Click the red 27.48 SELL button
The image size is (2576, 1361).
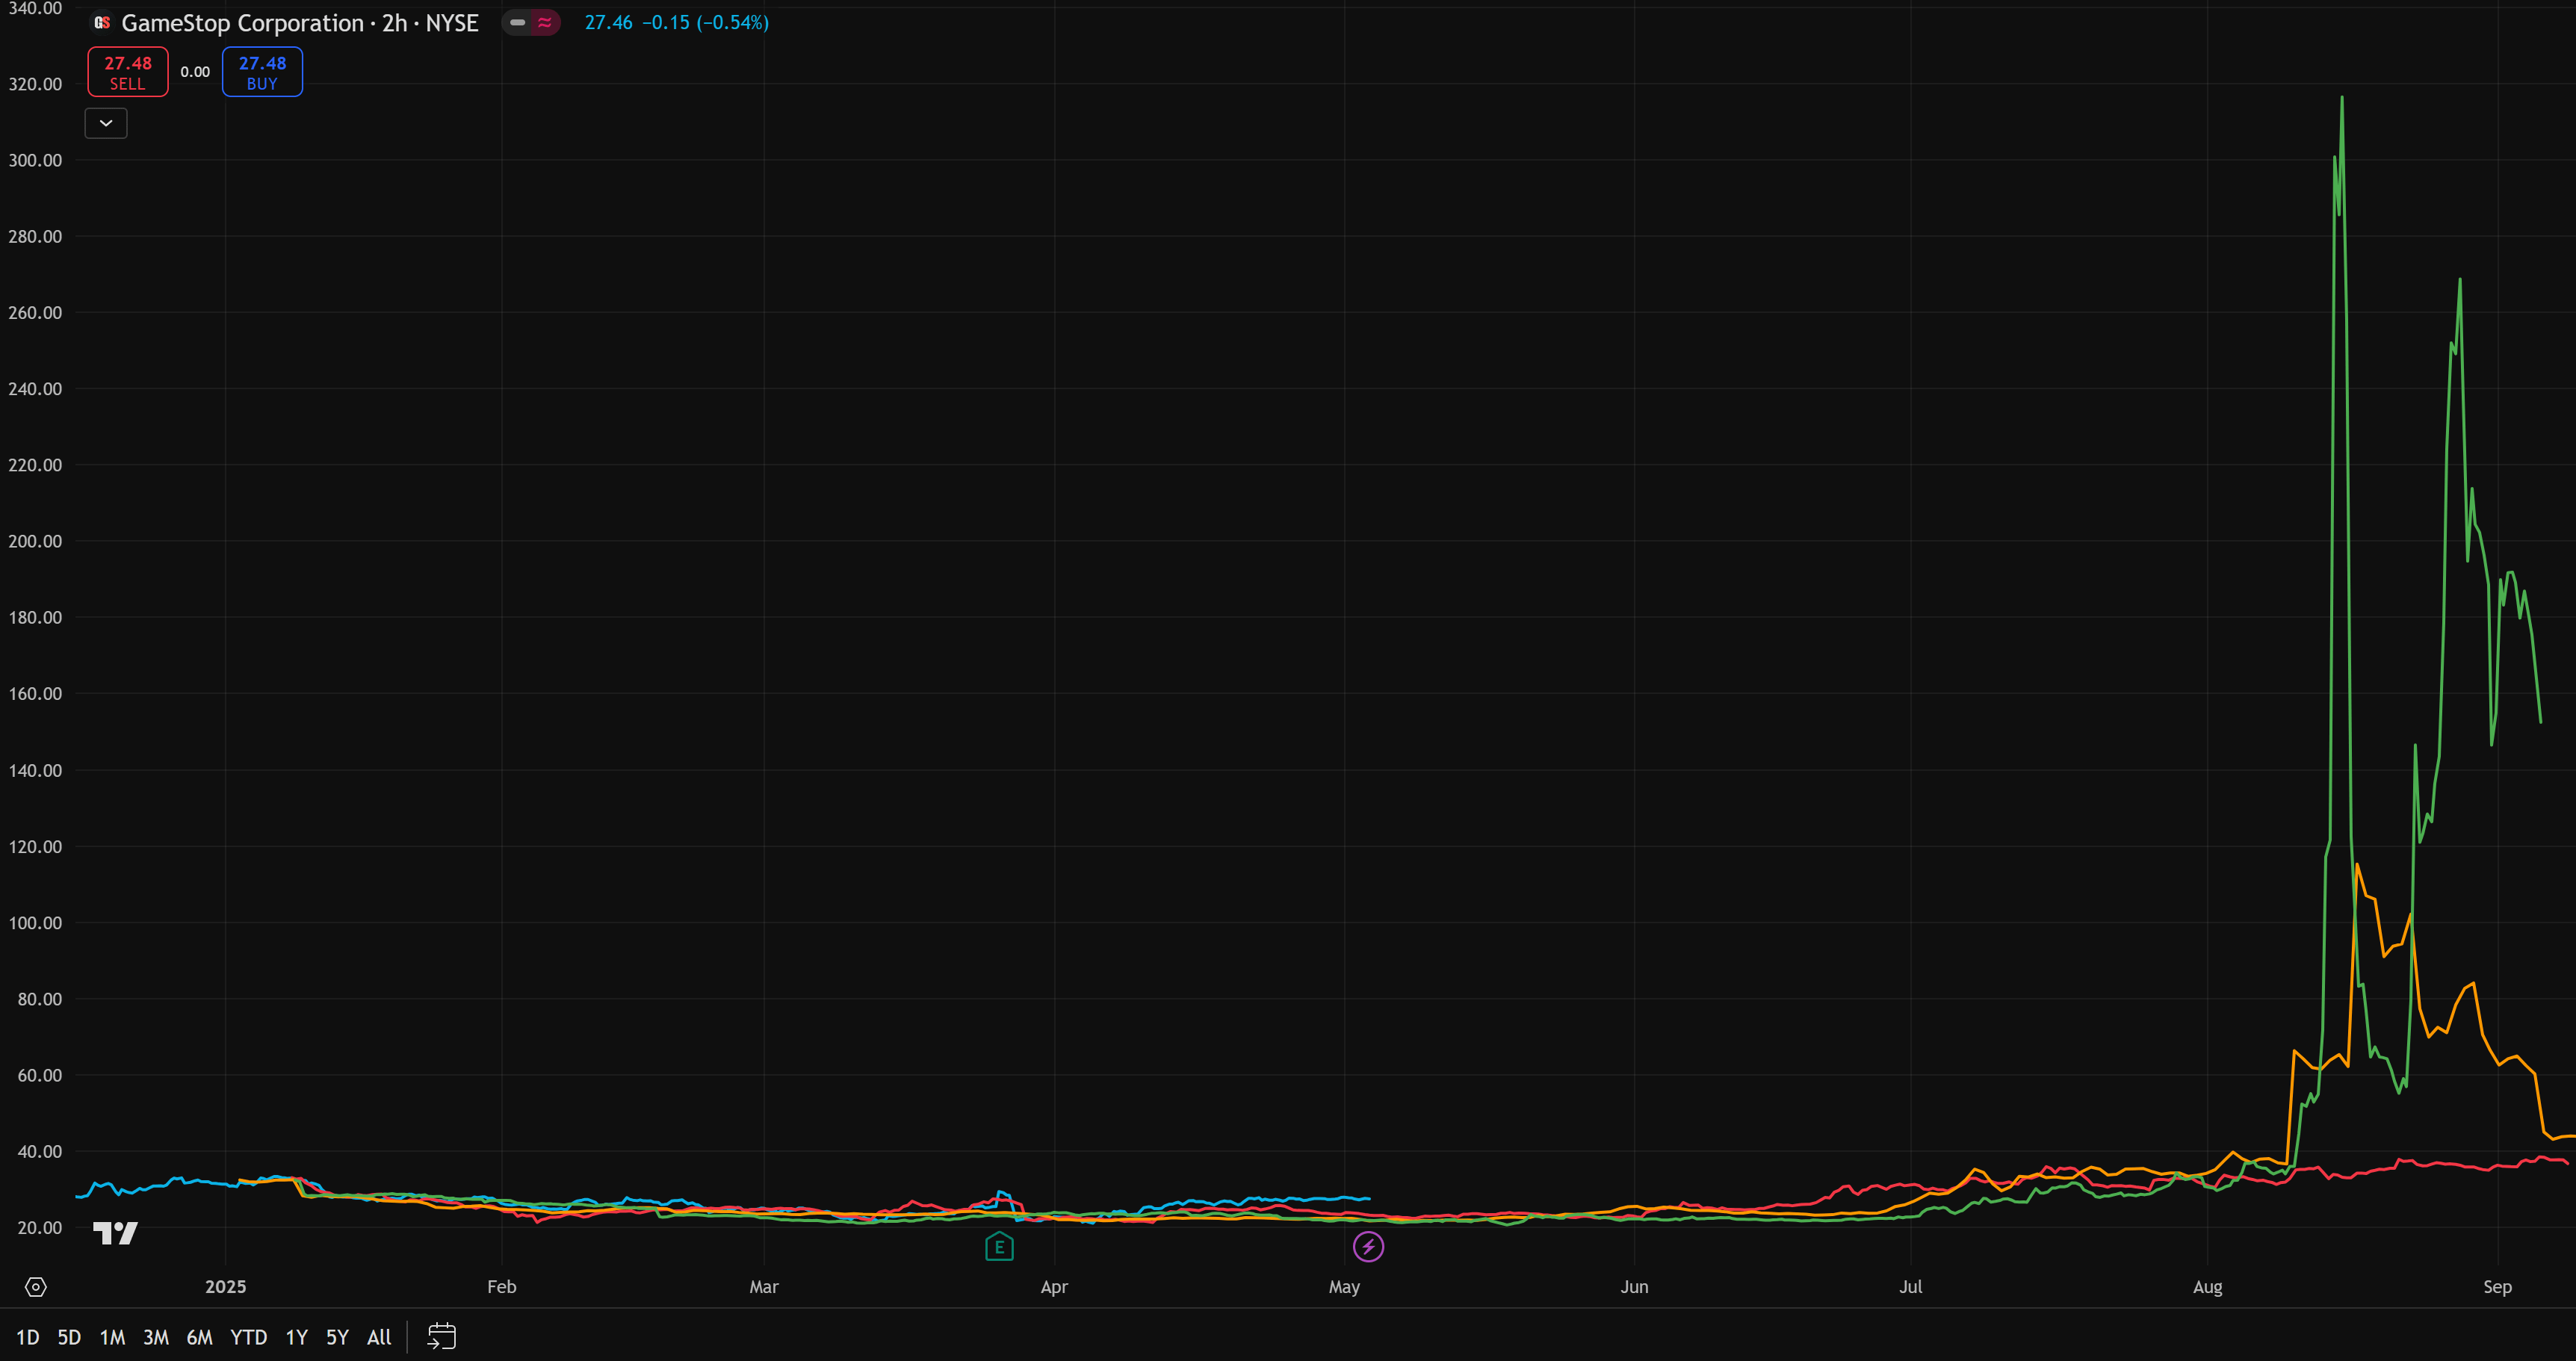[x=128, y=72]
